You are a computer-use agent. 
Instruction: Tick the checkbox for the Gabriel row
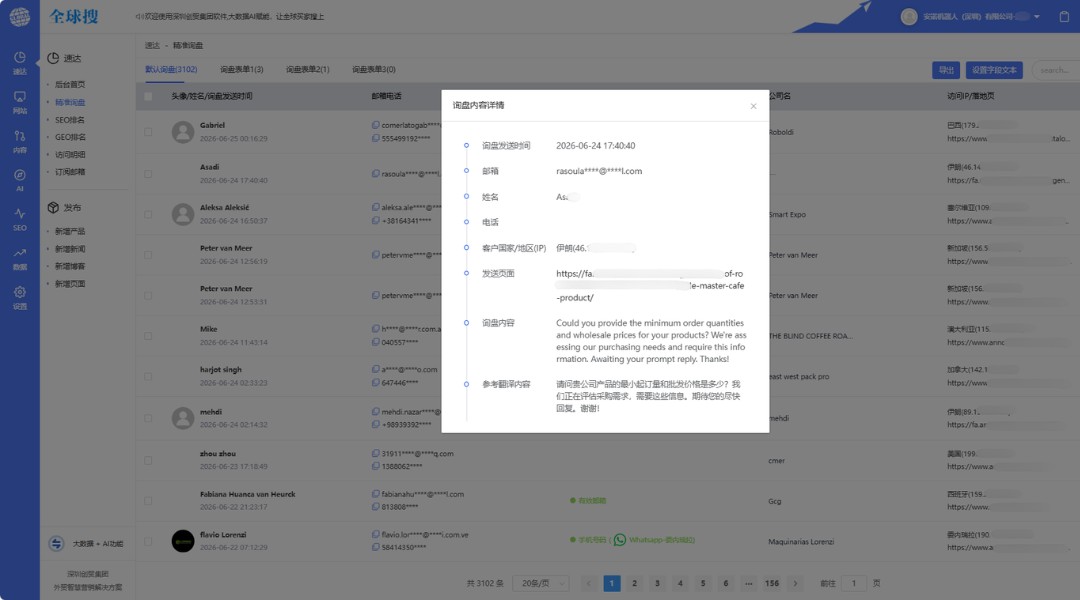(148, 132)
